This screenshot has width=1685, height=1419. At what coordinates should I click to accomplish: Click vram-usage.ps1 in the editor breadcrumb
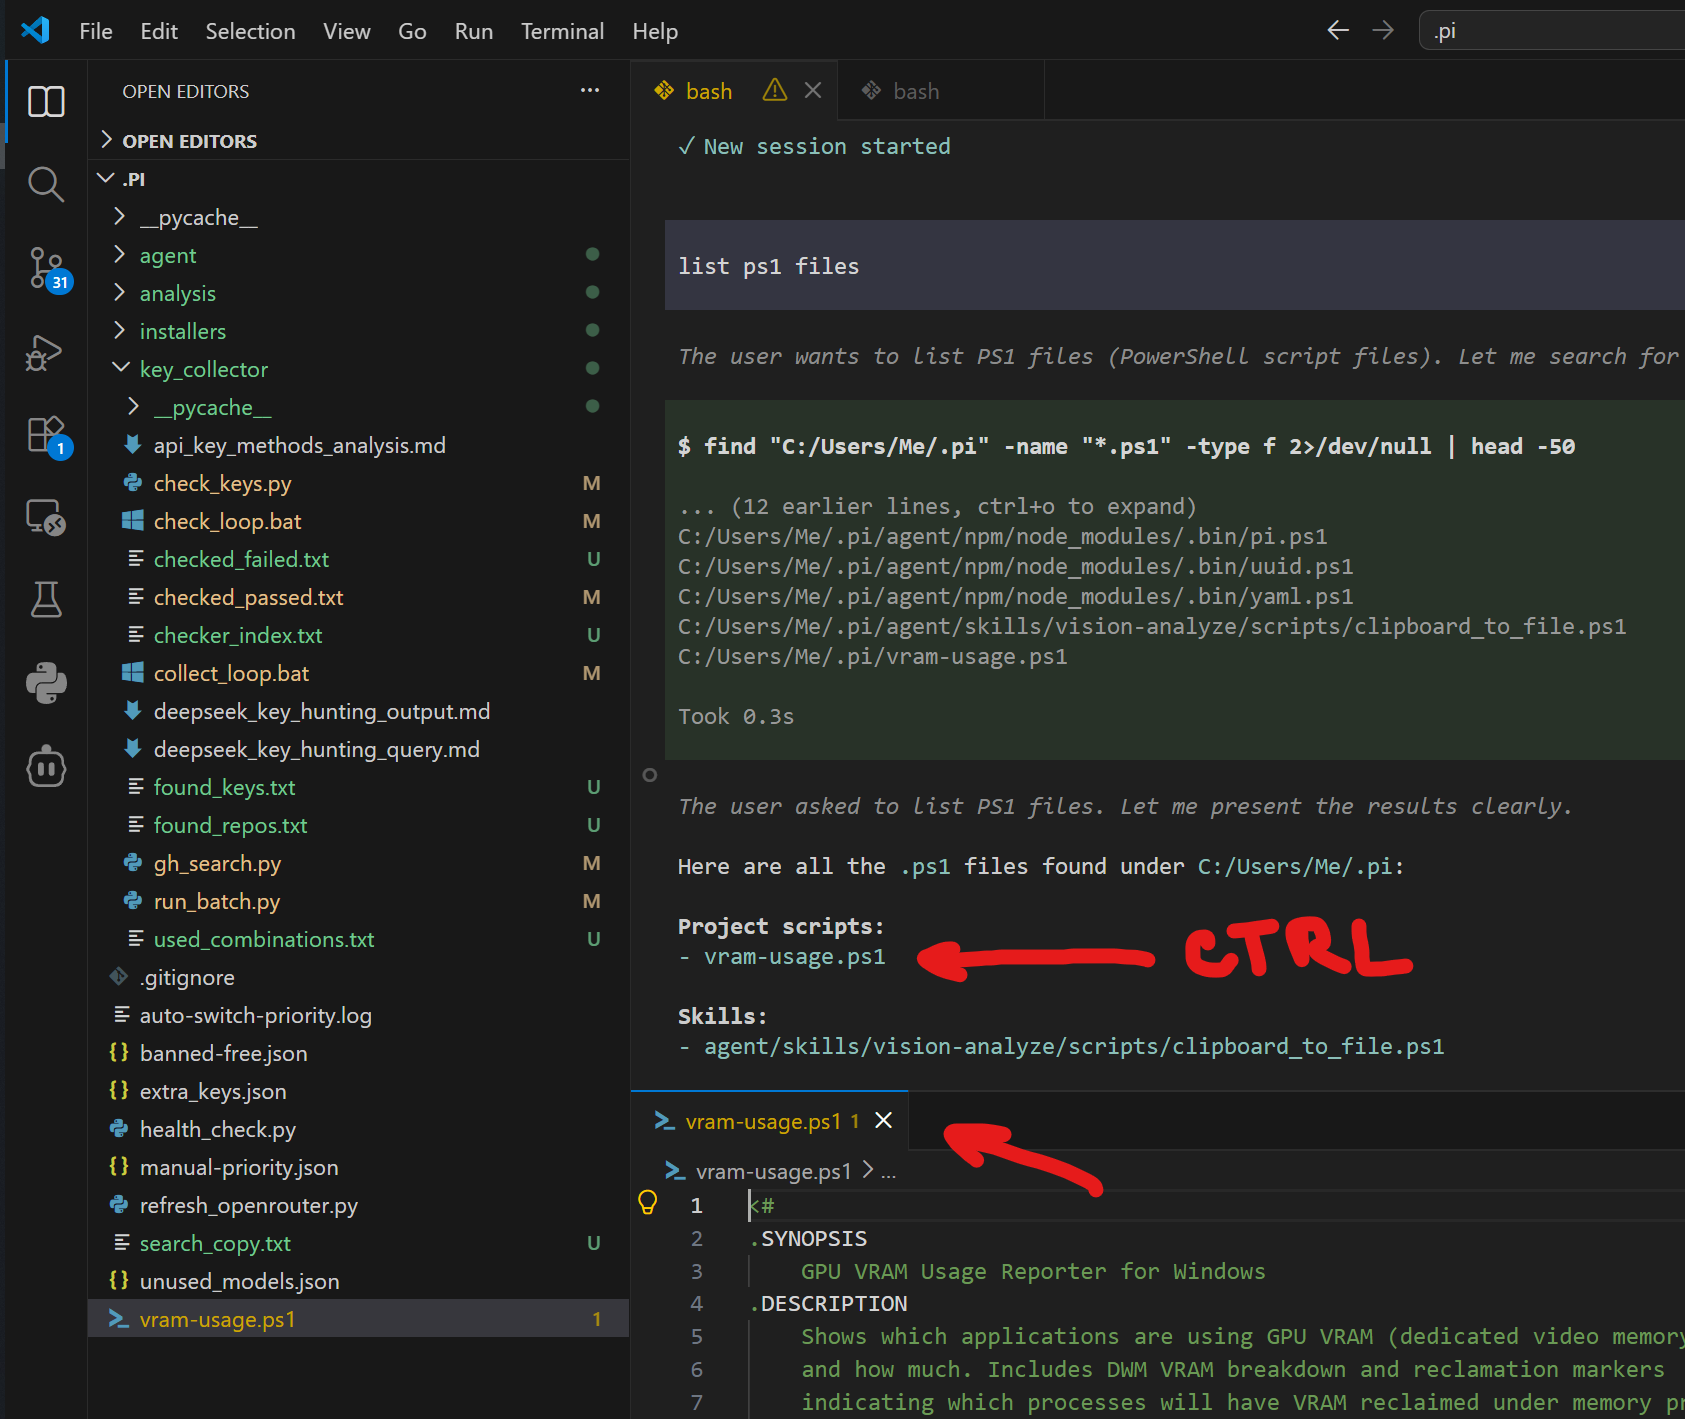point(773,1171)
